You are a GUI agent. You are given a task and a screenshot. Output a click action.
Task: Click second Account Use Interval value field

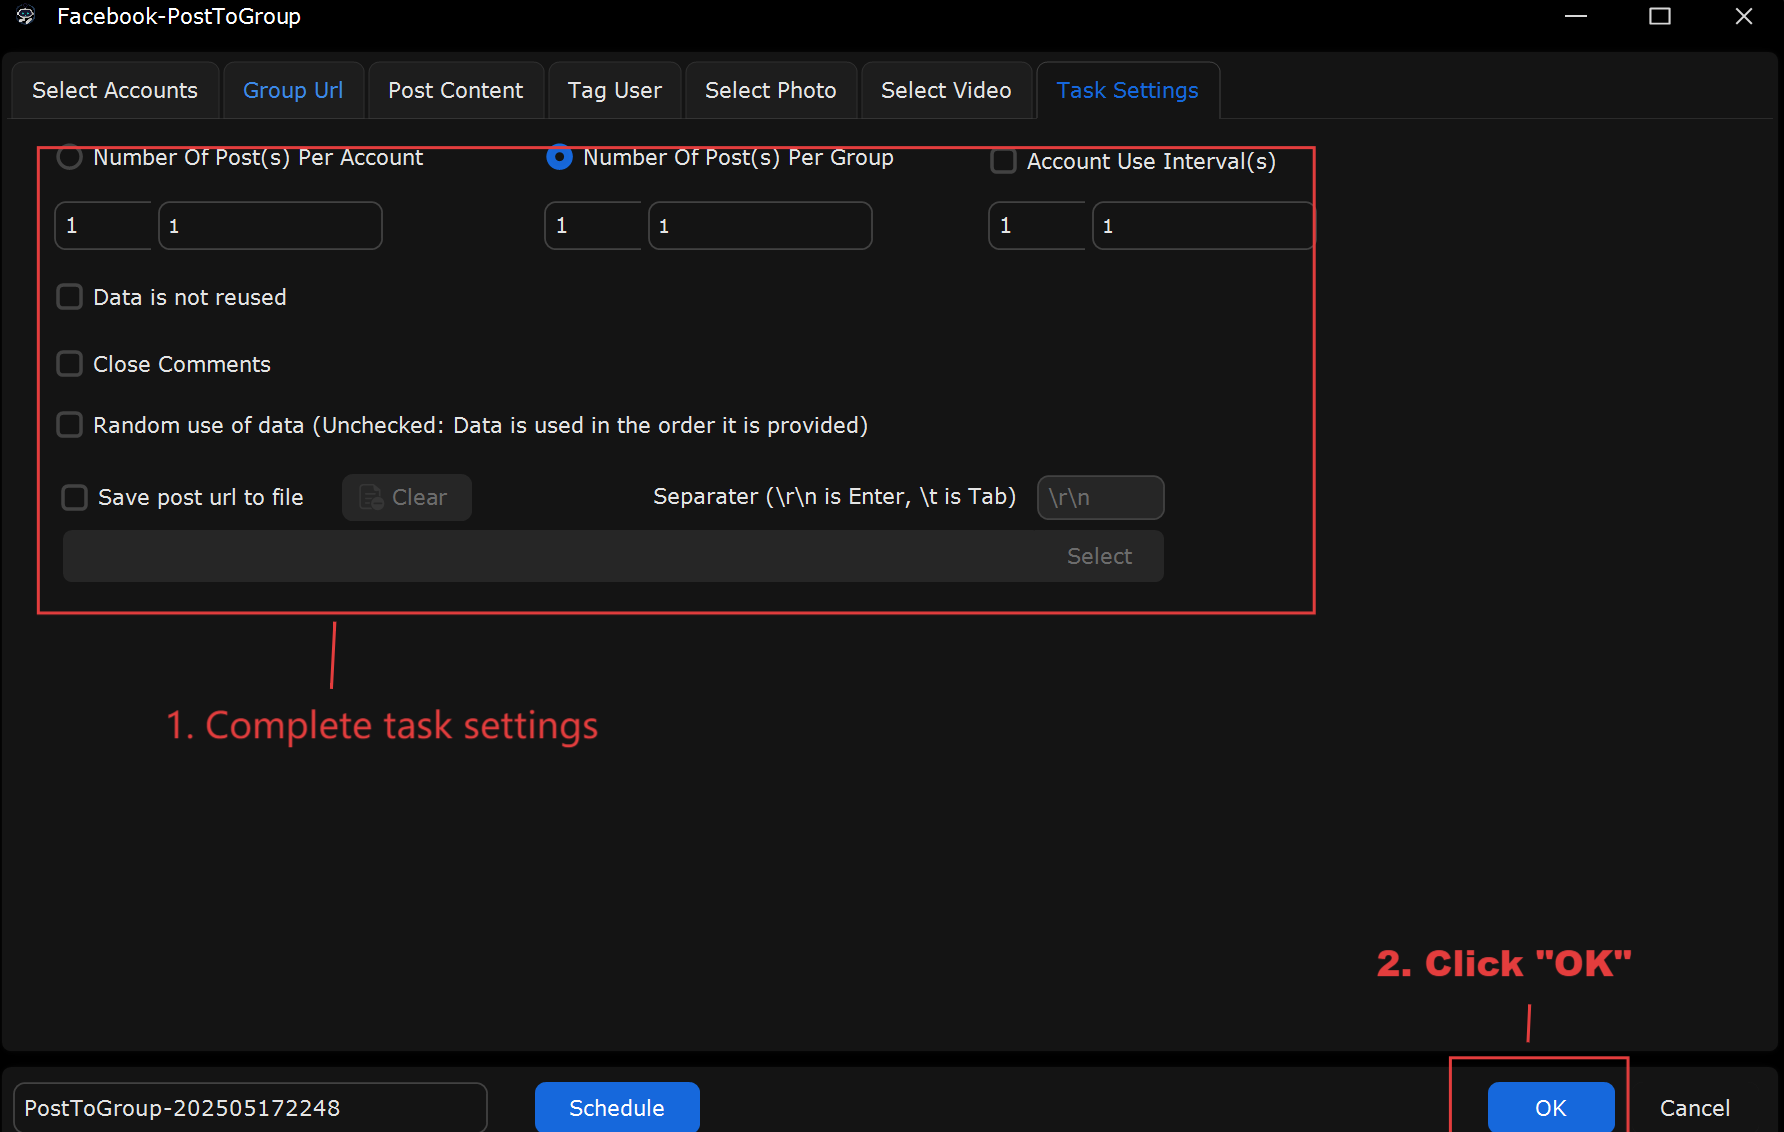pos(1203,226)
